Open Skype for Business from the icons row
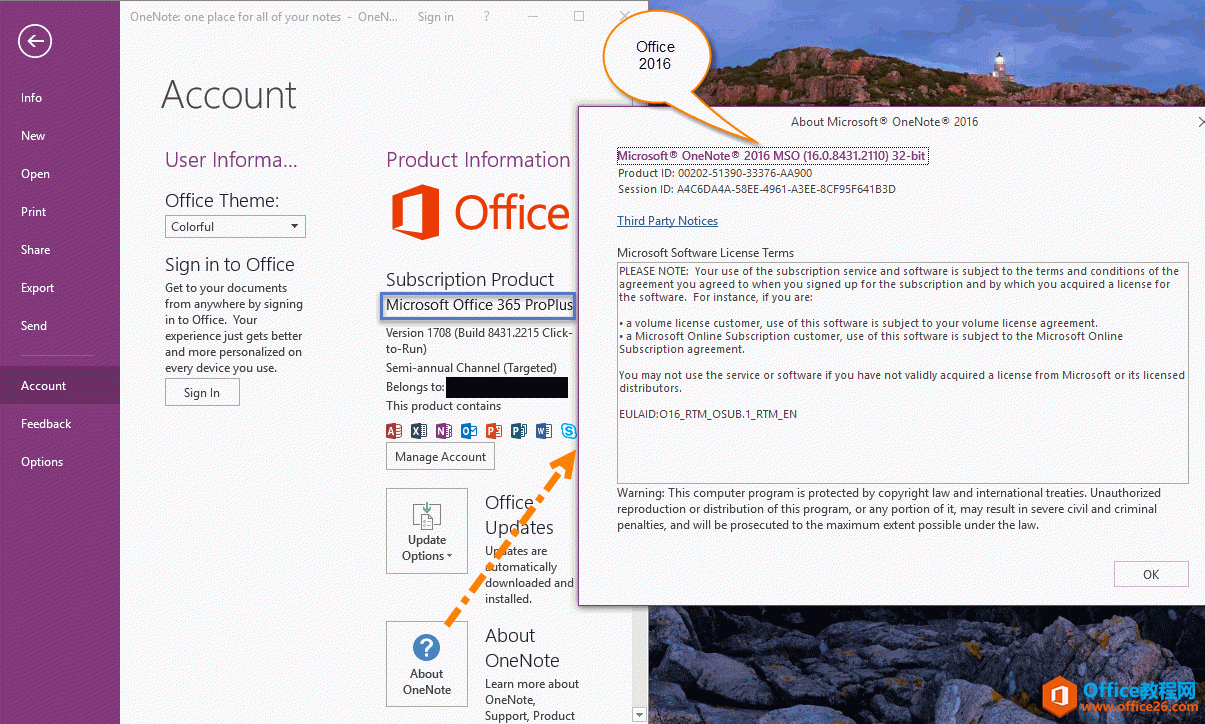 point(569,430)
